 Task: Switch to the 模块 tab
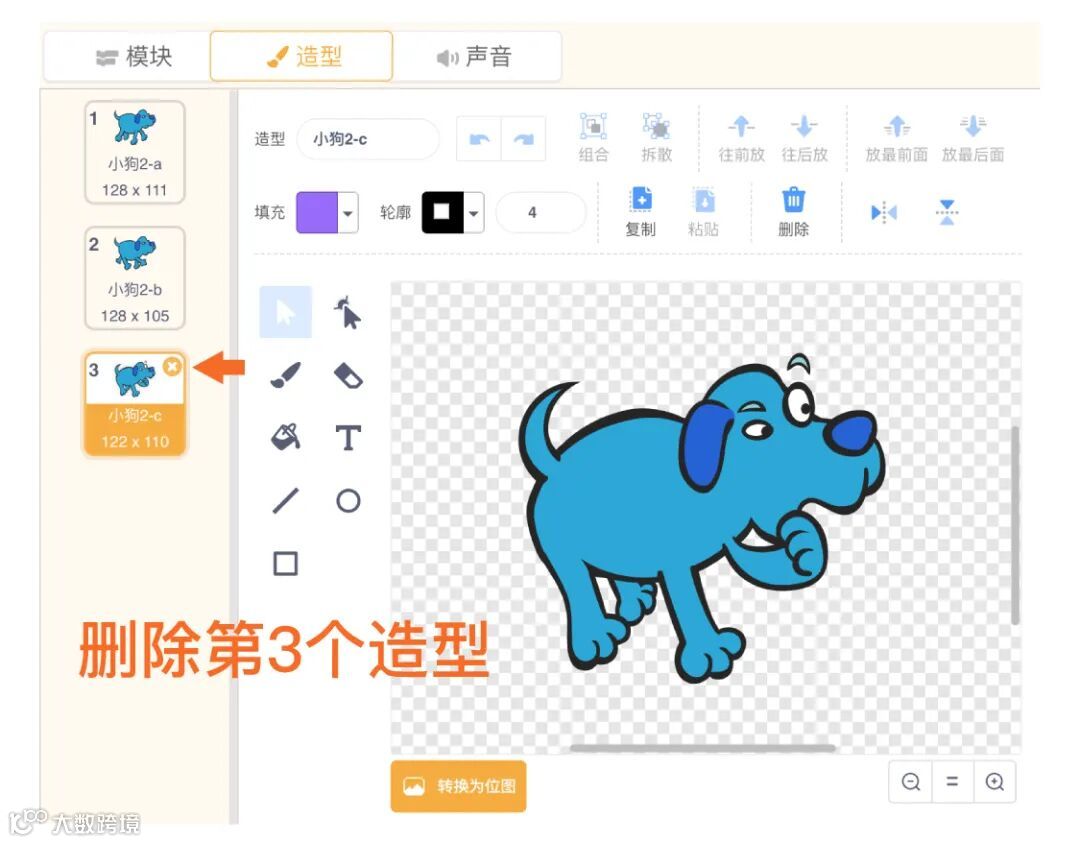click(133, 56)
